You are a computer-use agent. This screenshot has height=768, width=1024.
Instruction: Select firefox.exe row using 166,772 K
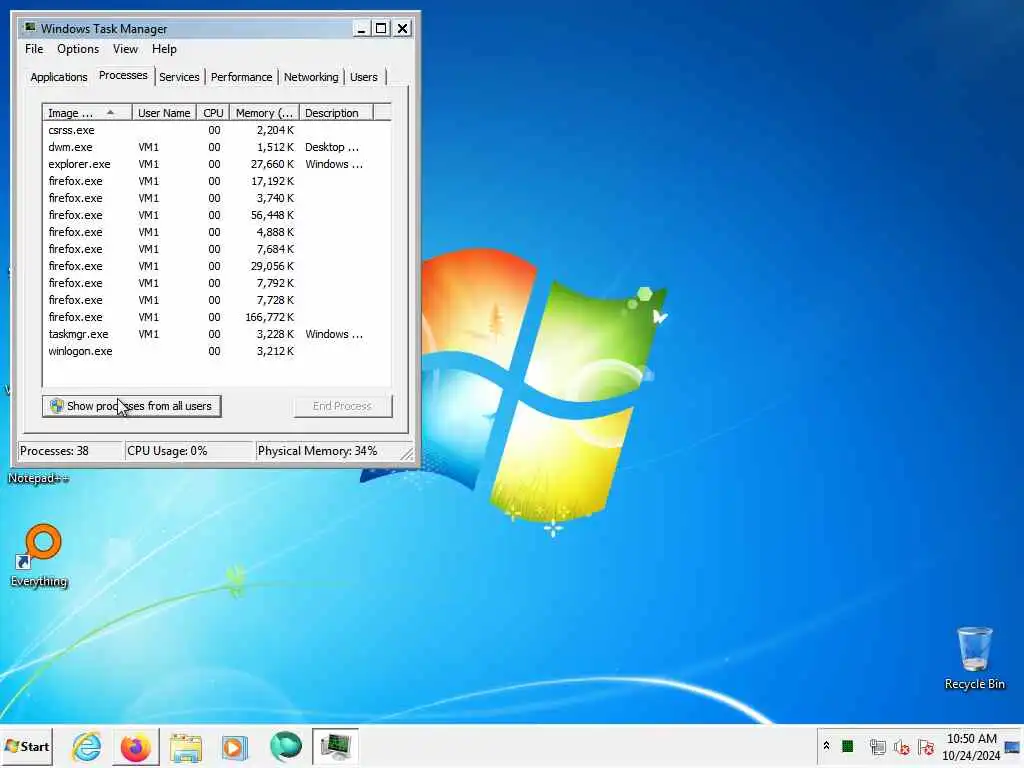[217, 317]
